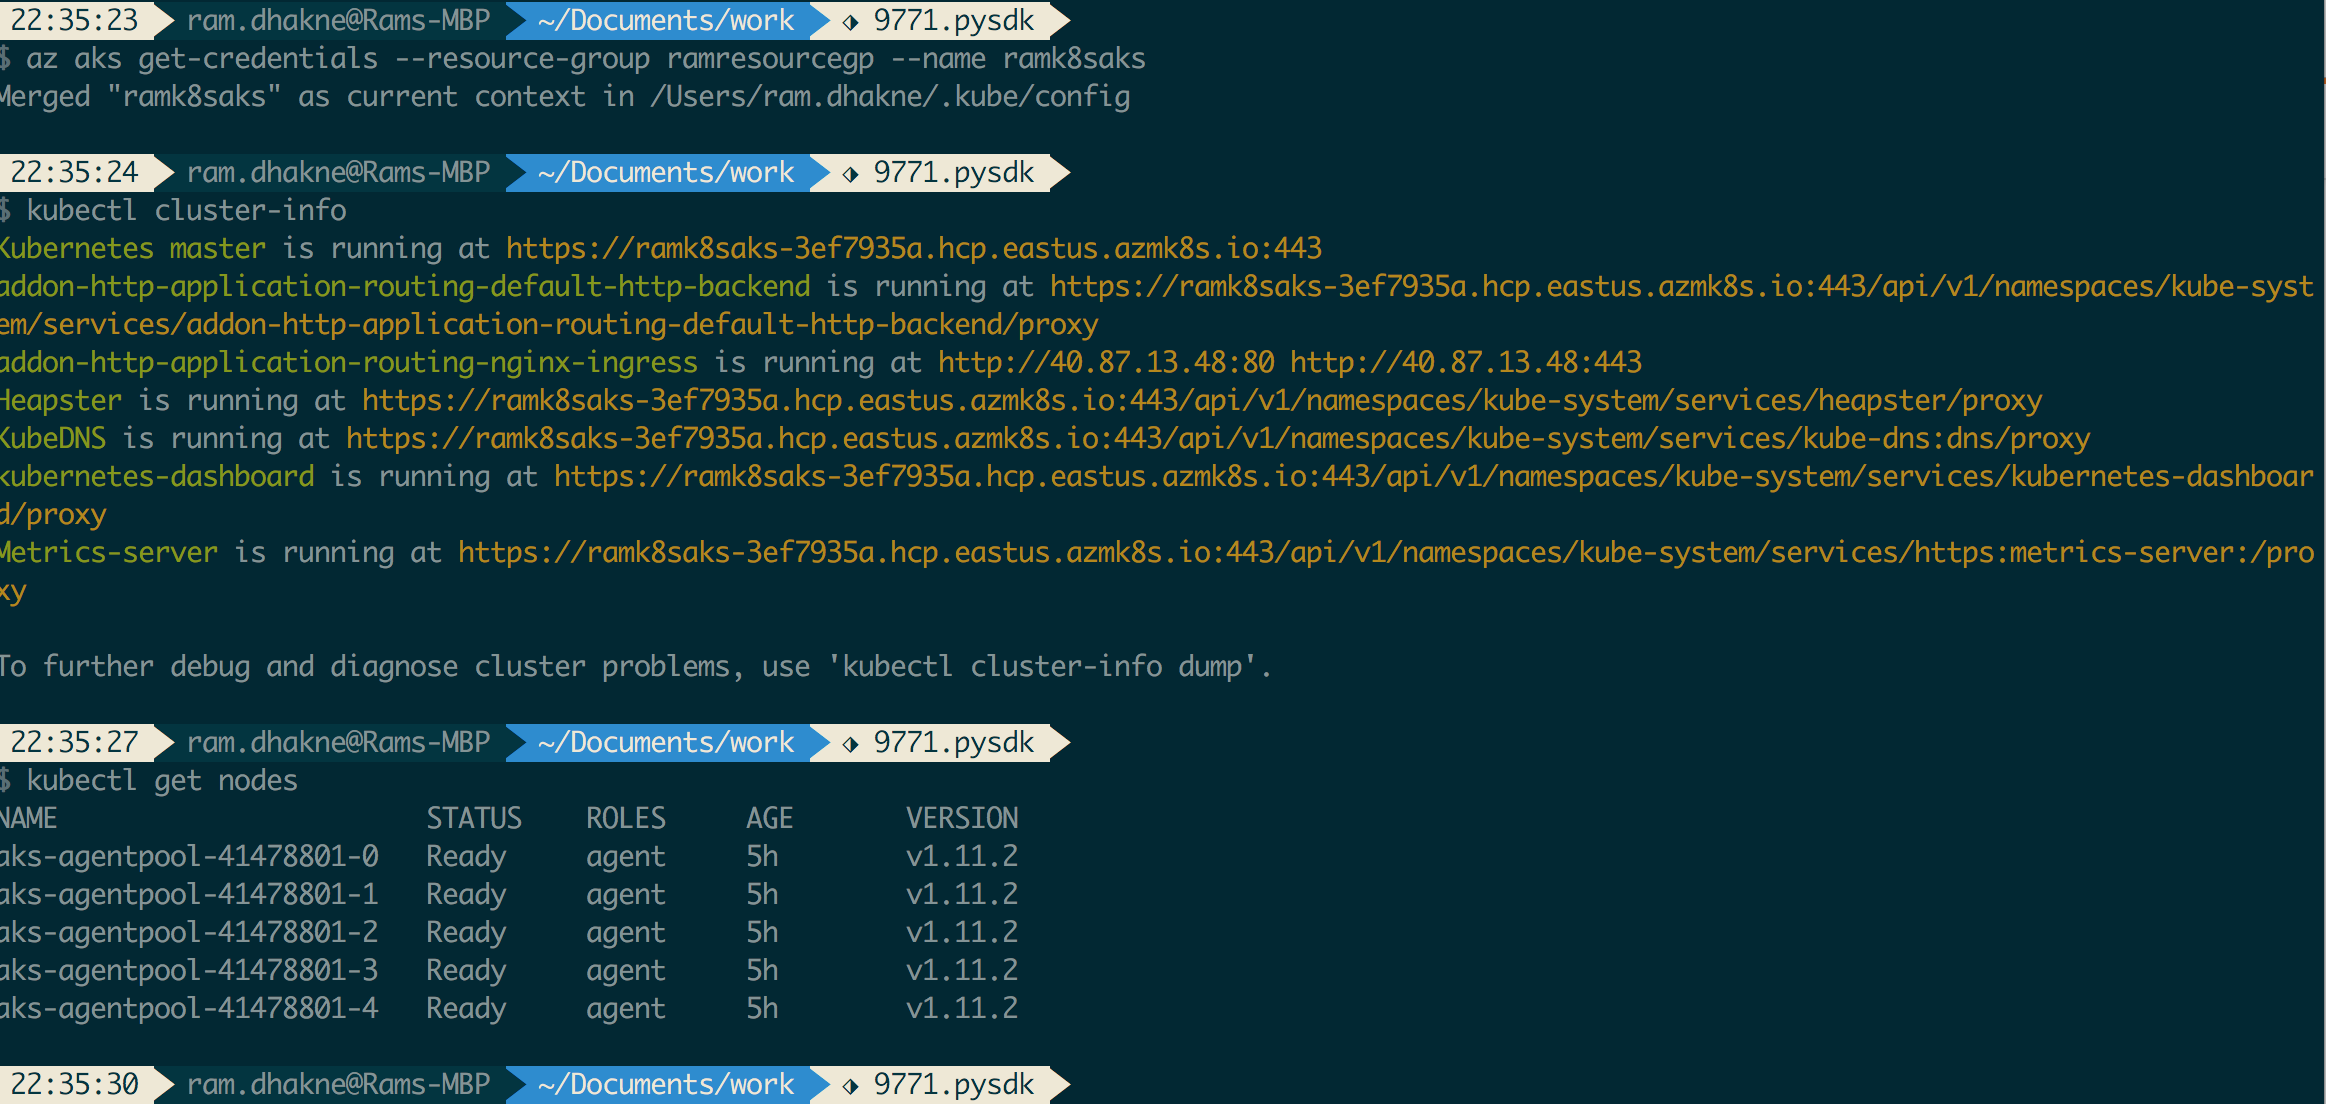This screenshot has width=2326, height=1104.
Task: Click the 'kubectl get nodes' command text
Action: [x=162, y=780]
